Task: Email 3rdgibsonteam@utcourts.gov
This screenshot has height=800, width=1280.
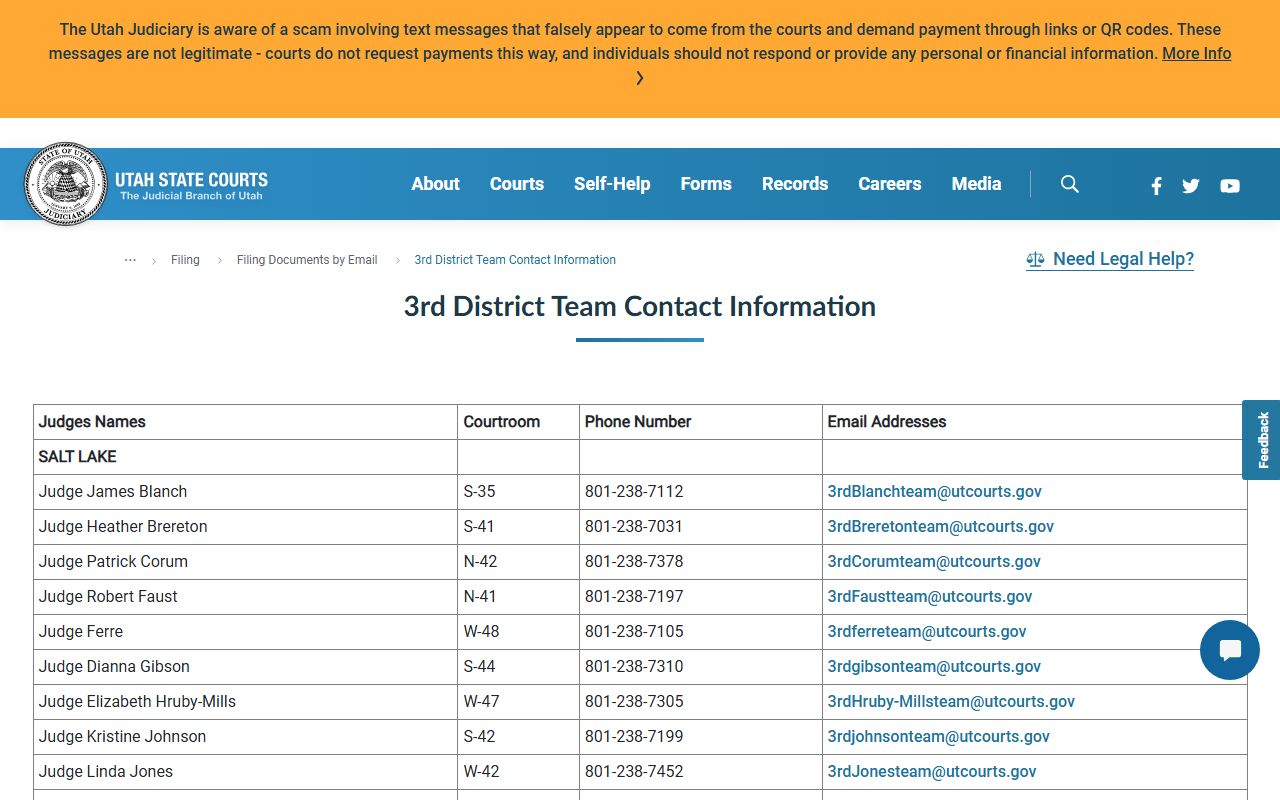Action: point(934,666)
